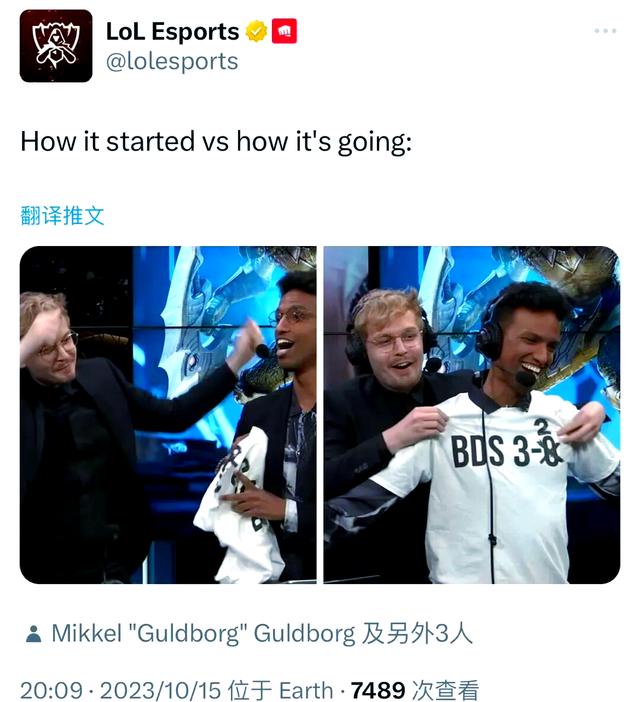The width and height of the screenshot is (640, 702).
Task: Click the 20:09 · 2023/10/15 timestamp
Action: pos(121,690)
